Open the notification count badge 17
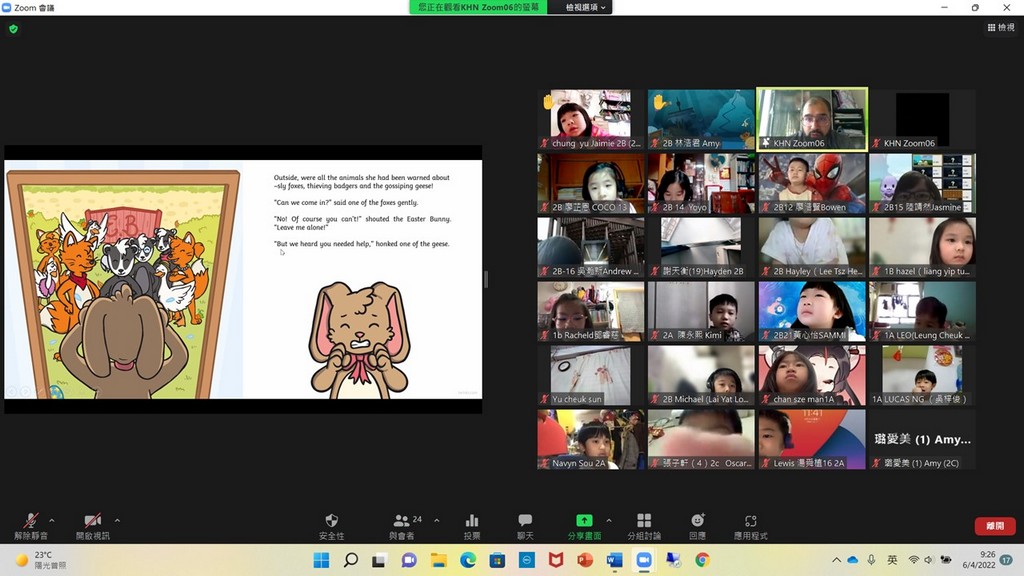Image resolution: width=1024 pixels, height=576 pixels. coord(1006,560)
